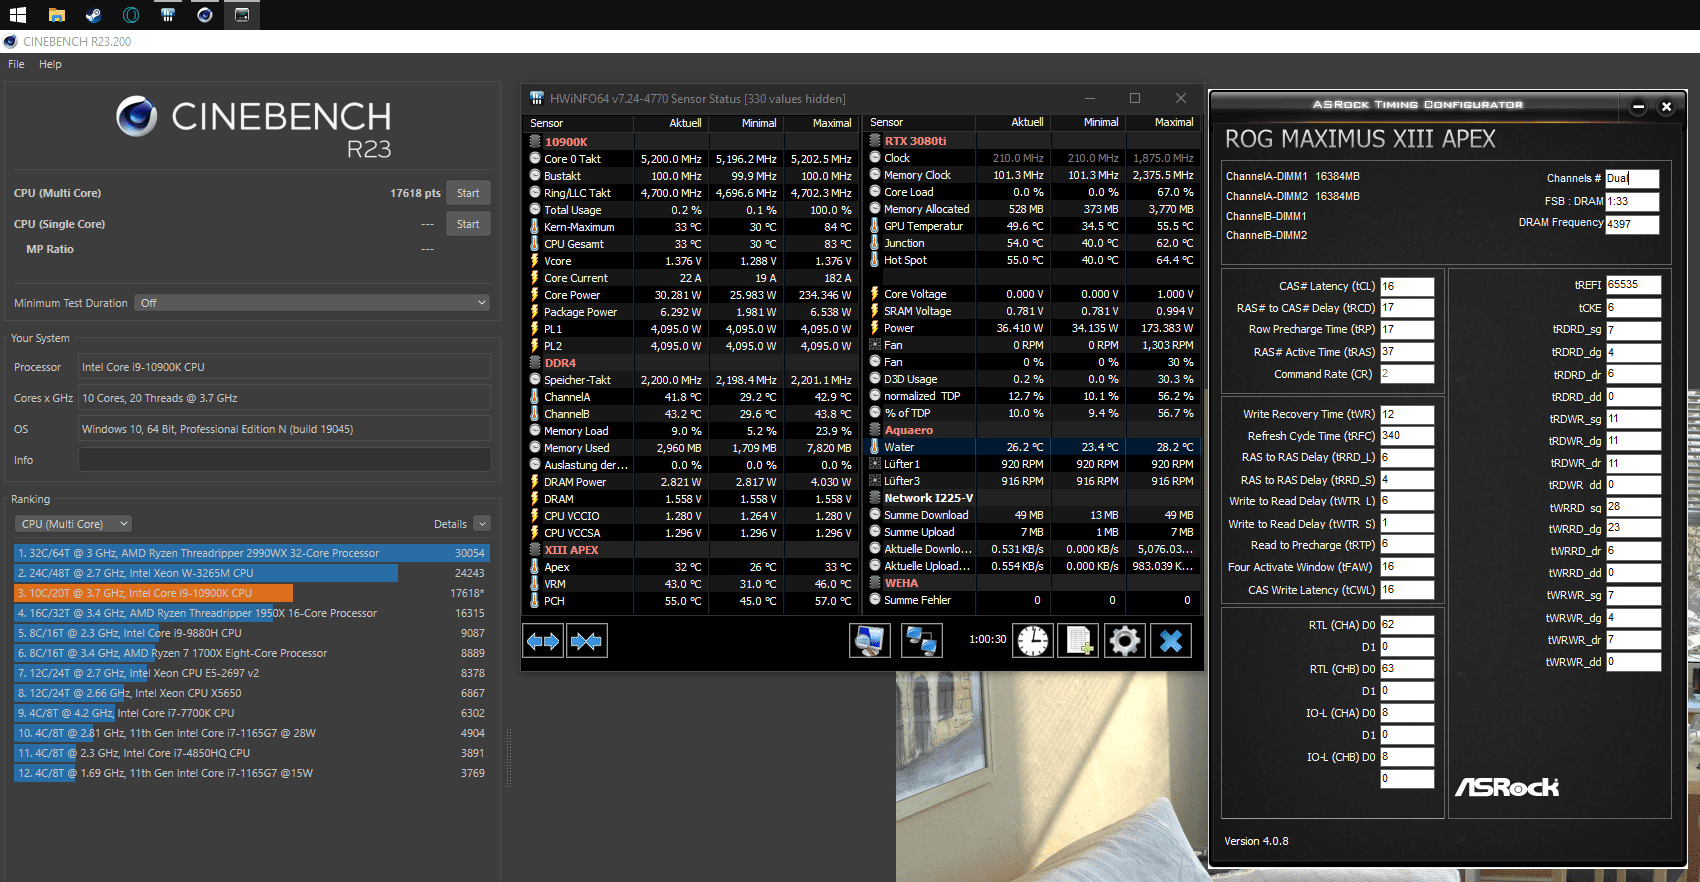Start the CPU Multi Core benchmark
The image size is (1700, 882).
(x=468, y=193)
